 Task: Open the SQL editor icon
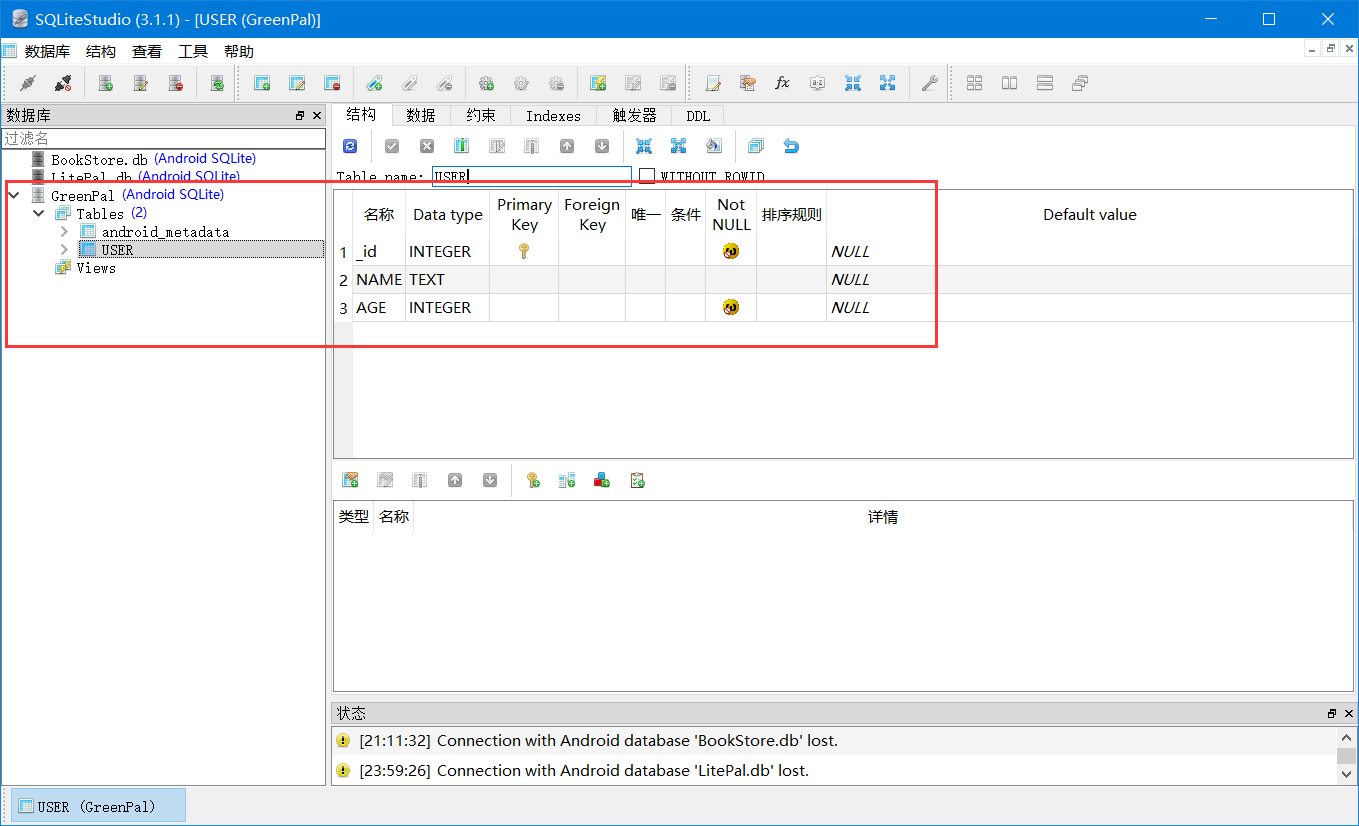tap(713, 83)
